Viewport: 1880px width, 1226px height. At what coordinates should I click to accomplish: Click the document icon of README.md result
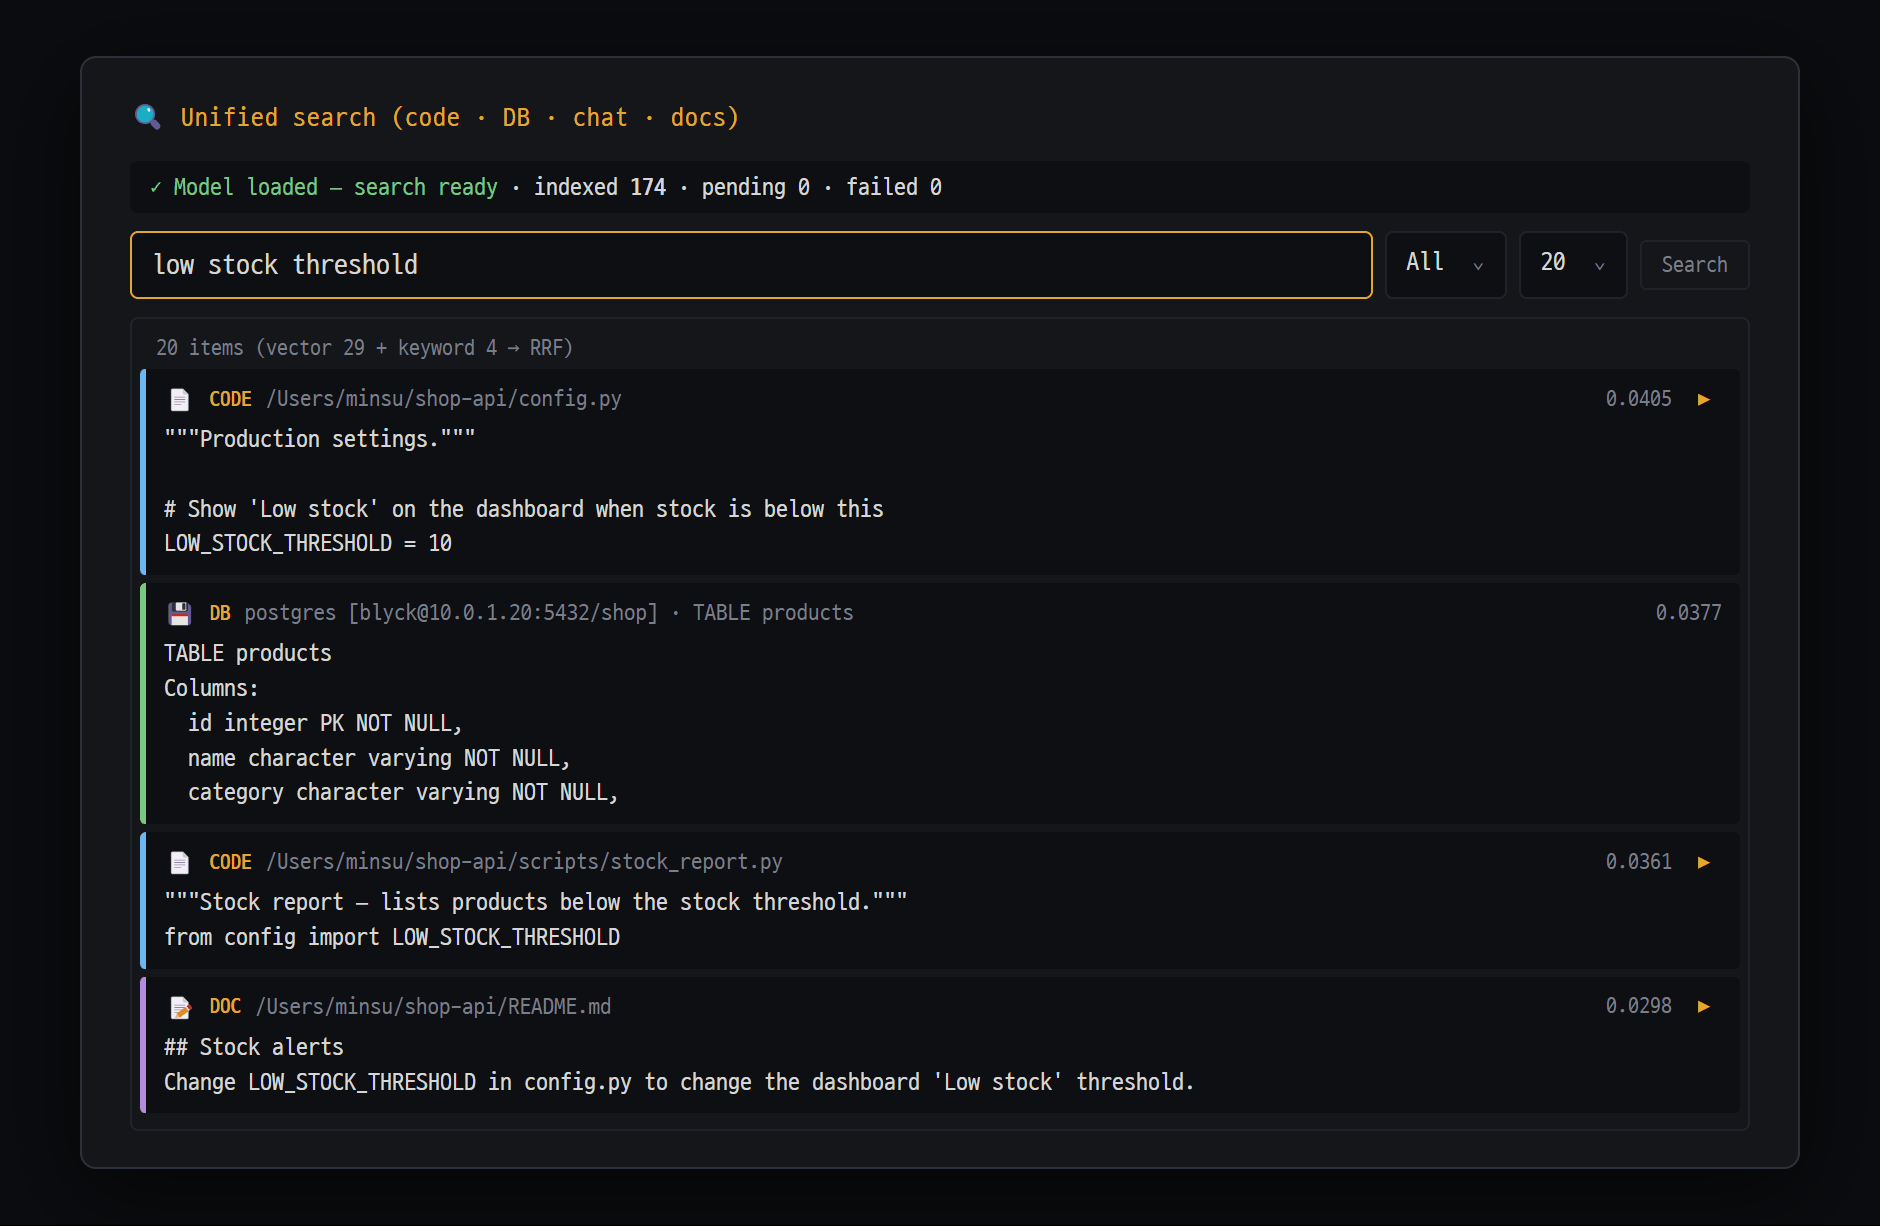tap(180, 1007)
